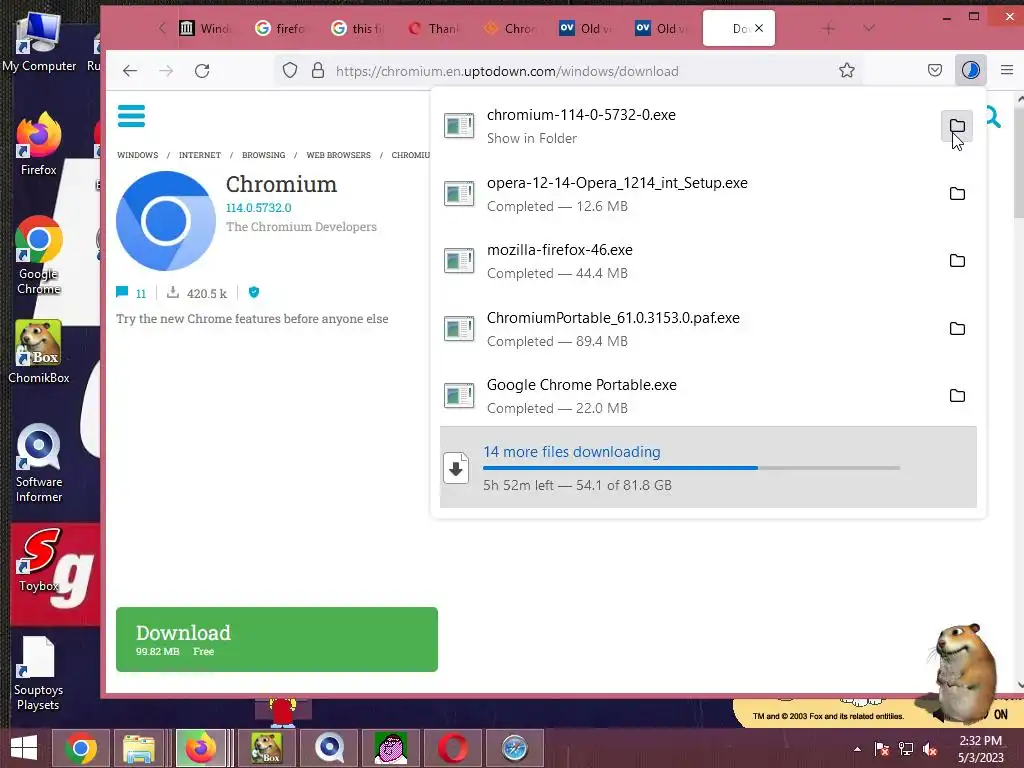Show chromium-114-0-5732-0.exe in its folder
Viewport: 1024px width, 768px height.
click(957, 126)
